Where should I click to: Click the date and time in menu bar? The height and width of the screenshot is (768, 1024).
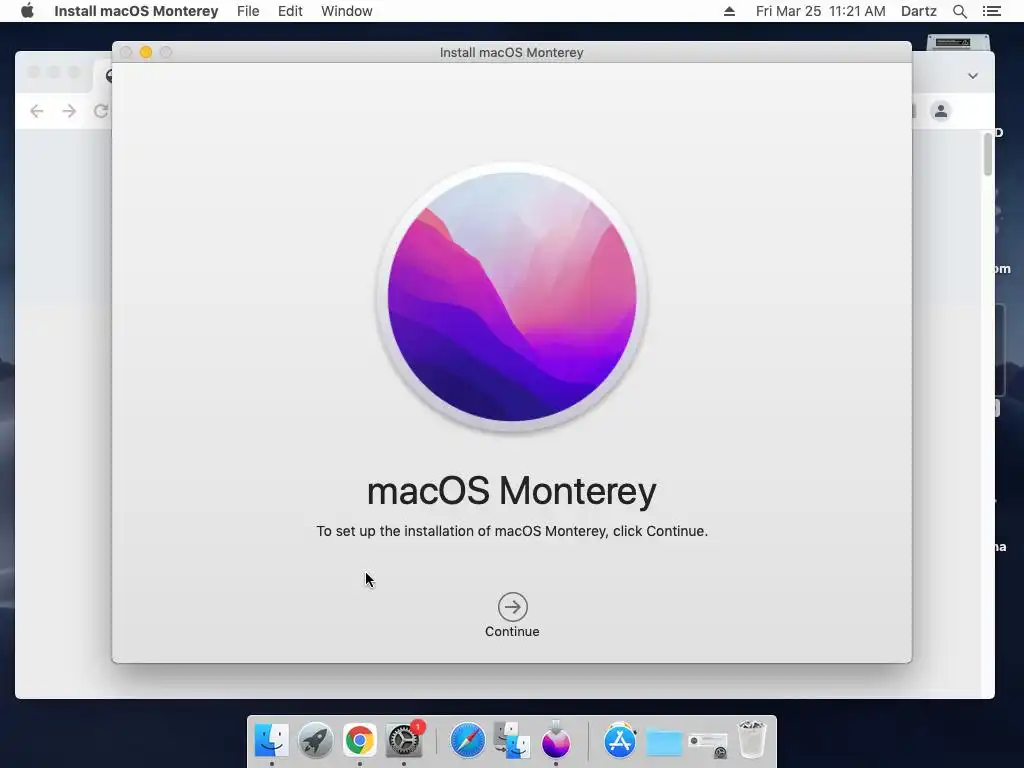[820, 11]
